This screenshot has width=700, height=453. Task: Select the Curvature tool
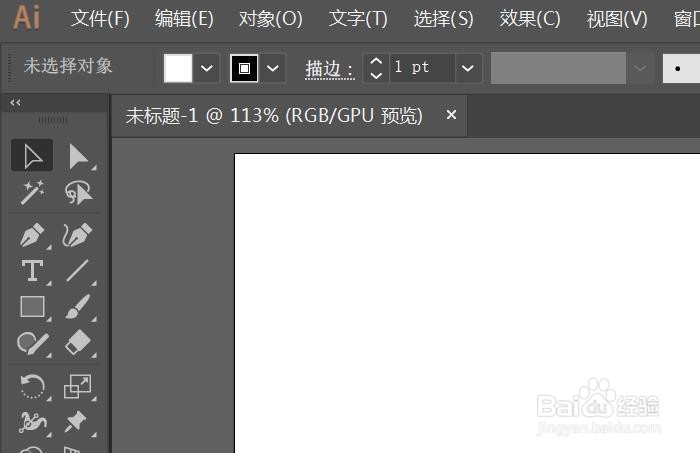point(79,234)
